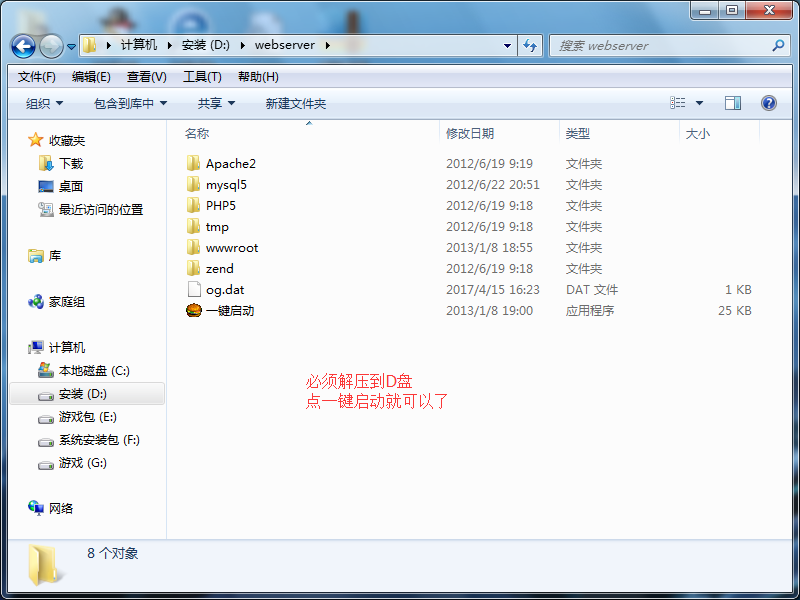The height and width of the screenshot is (600, 800).
Task: Expand the 组织 dropdown
Action: click(x=44, y=104)
